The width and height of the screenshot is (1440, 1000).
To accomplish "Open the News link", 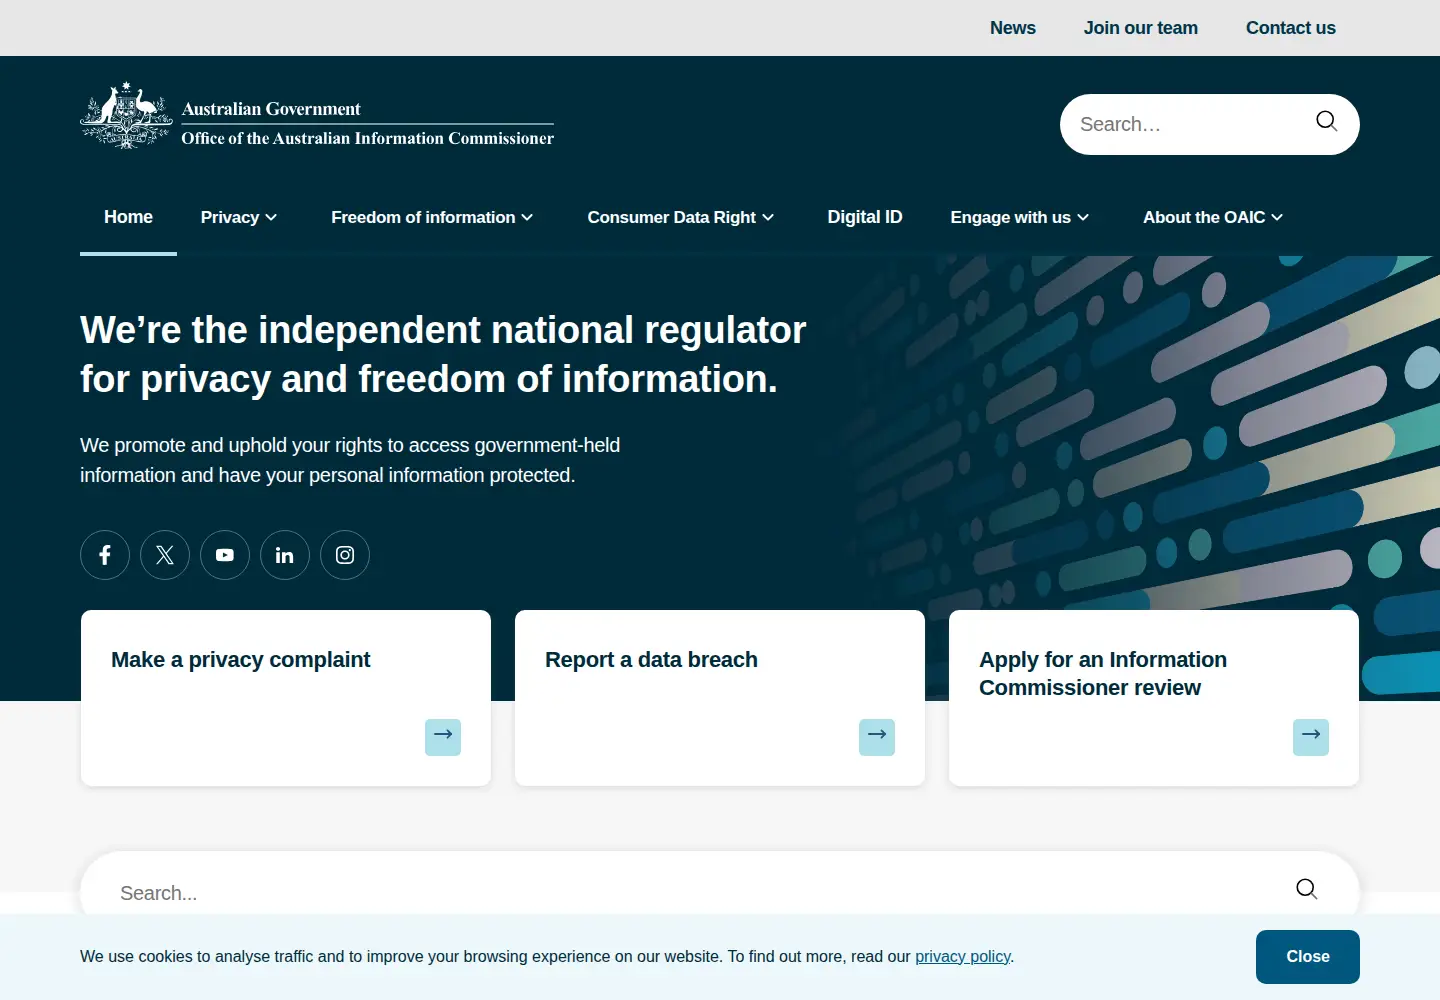I will [1013, 28].
